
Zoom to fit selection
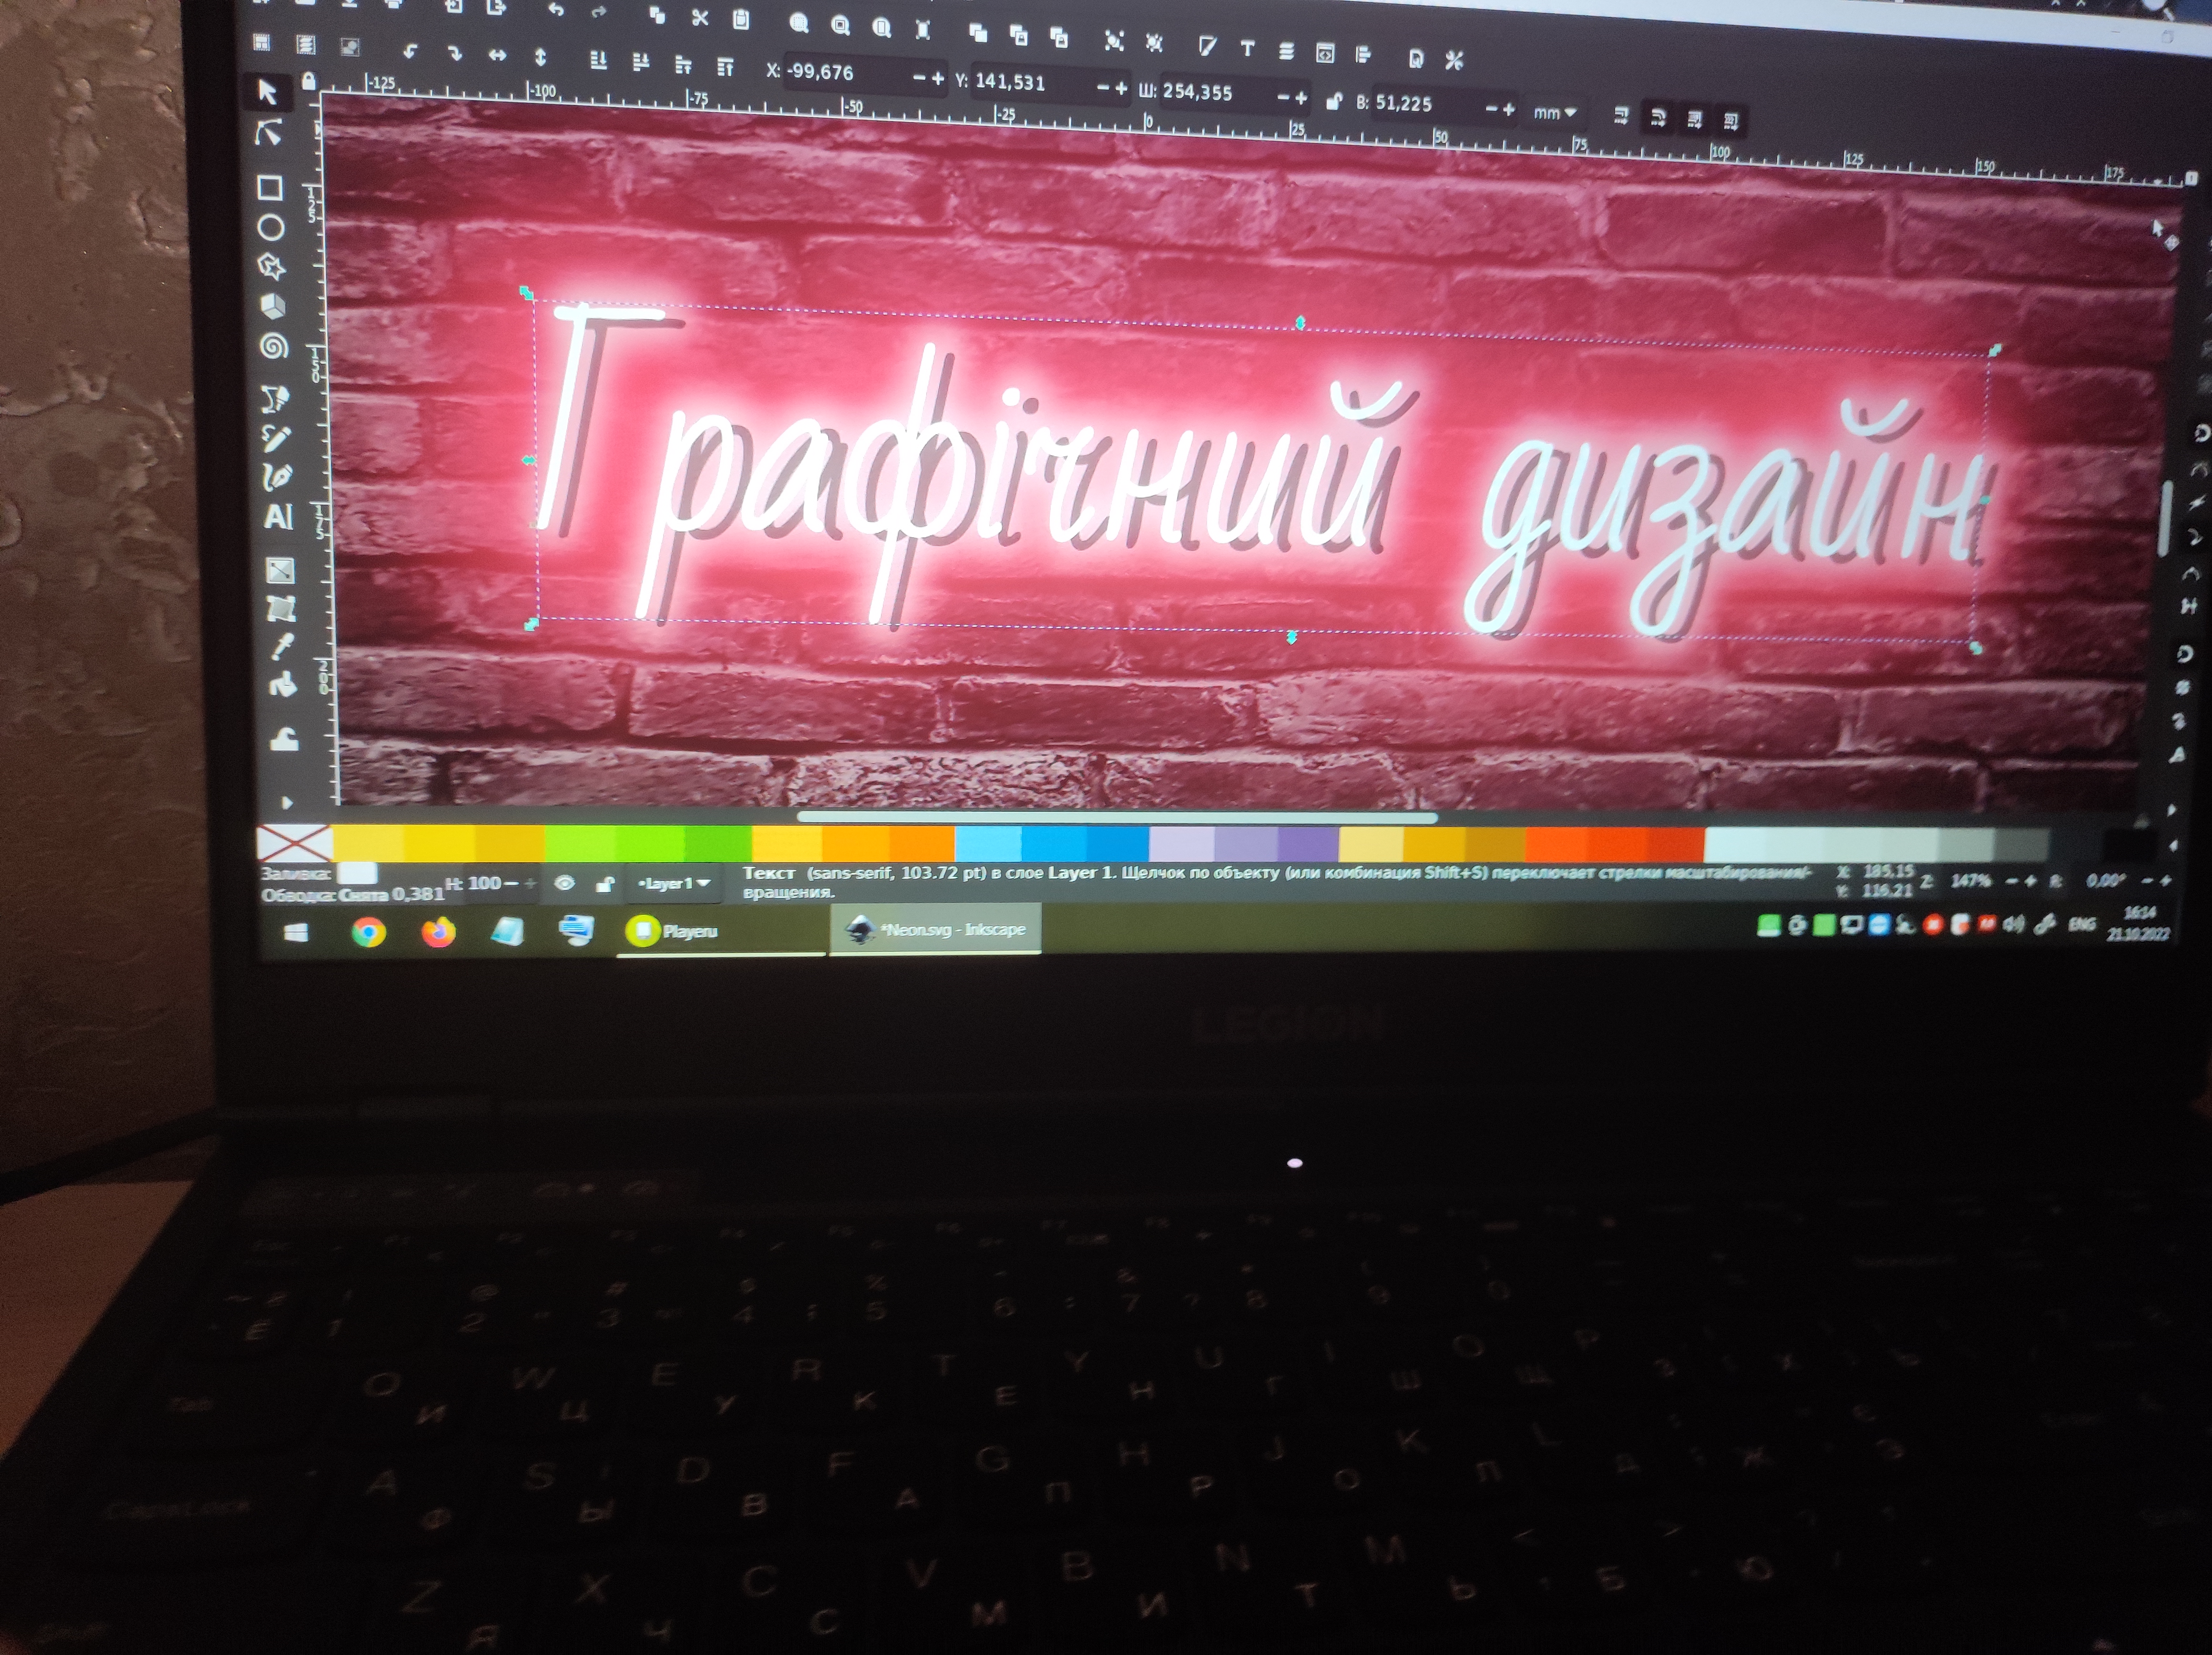click(798, 23)
